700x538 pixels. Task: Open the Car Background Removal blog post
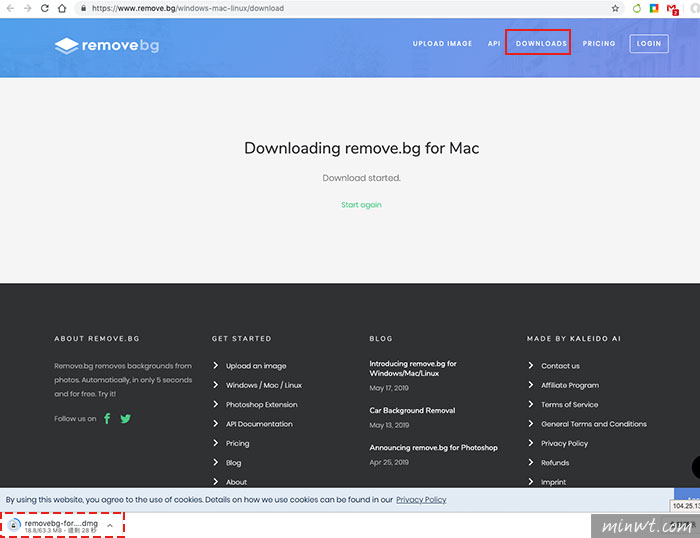[412, 410]
